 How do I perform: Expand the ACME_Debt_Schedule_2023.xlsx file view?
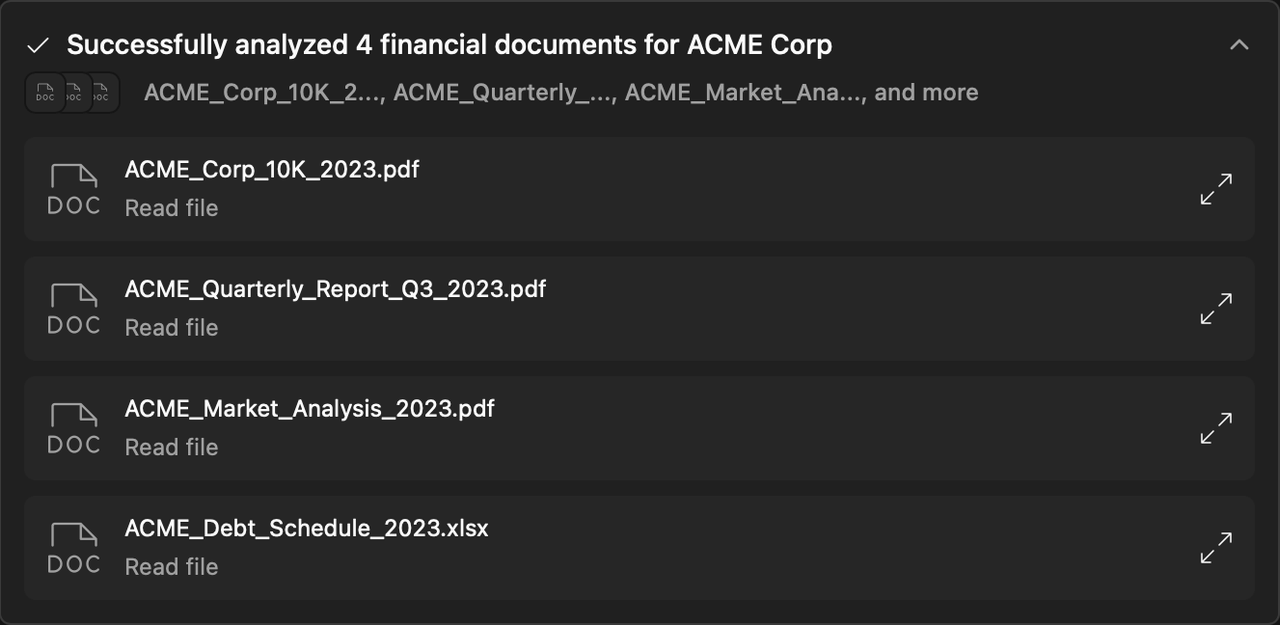[1216, 547]
